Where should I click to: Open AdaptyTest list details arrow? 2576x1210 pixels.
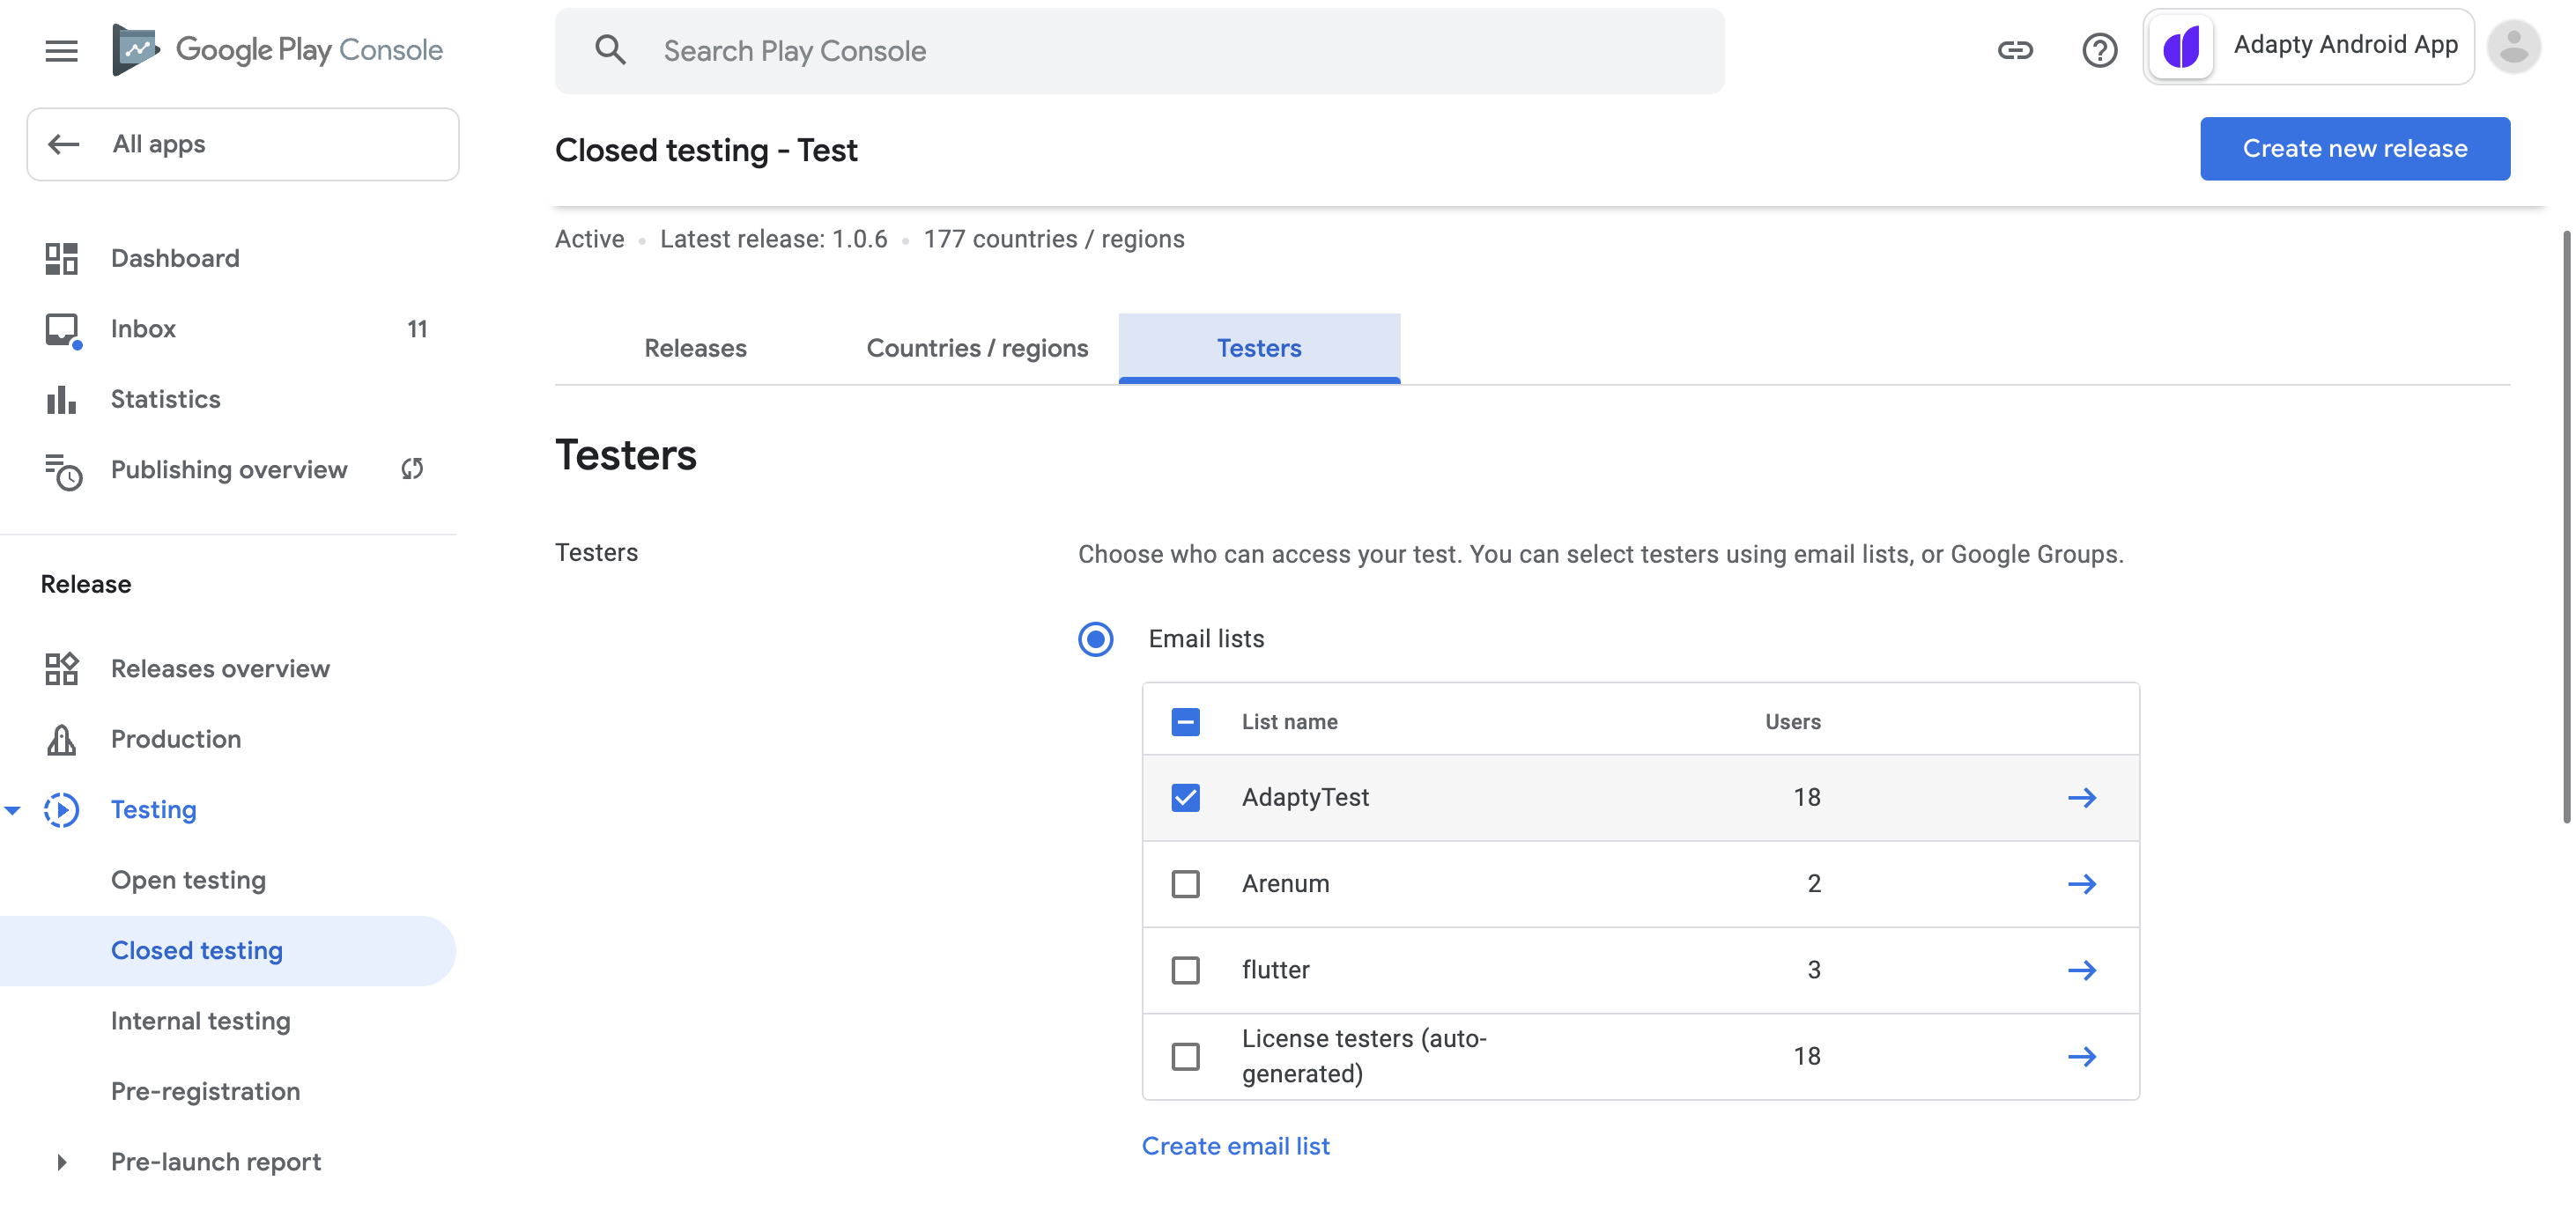pyautogui.click(x=2081, y=797)
